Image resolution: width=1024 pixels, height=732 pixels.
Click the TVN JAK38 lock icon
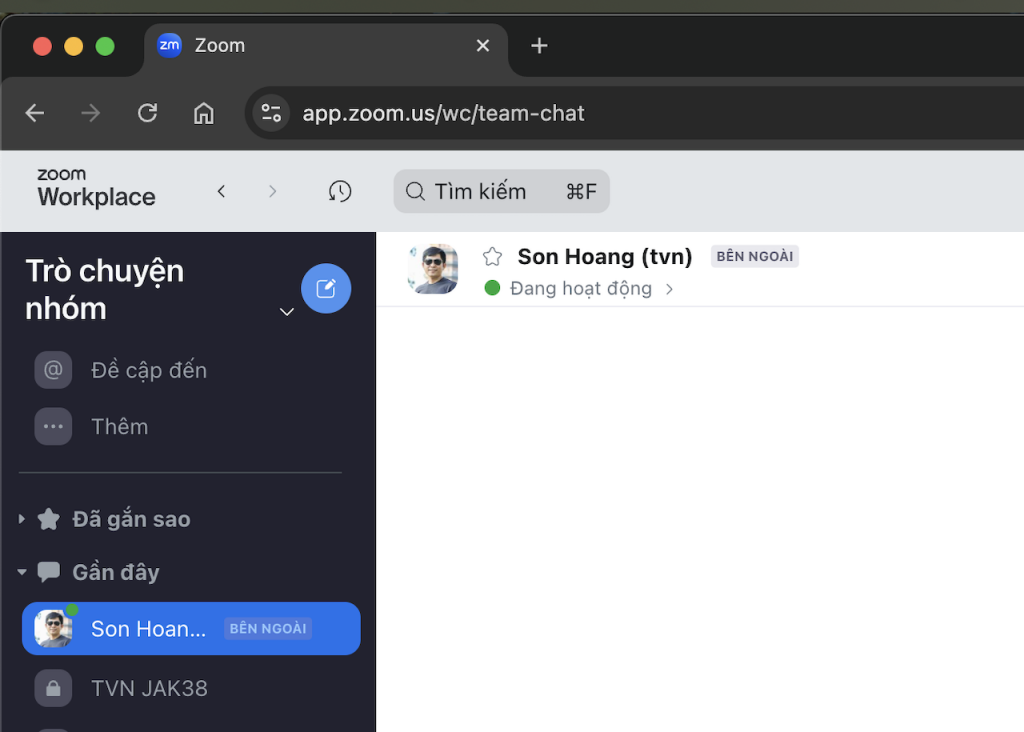[54, 688]
